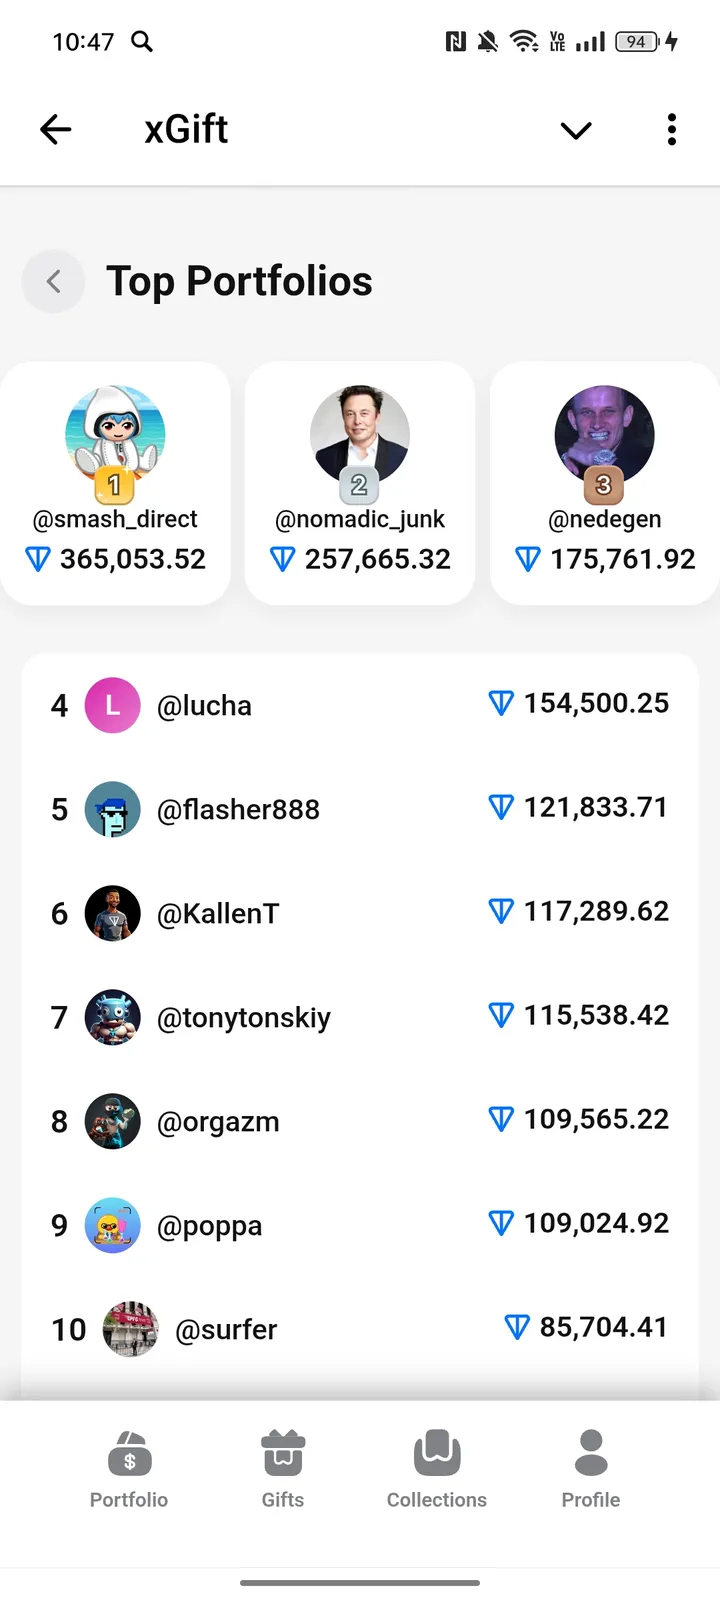Select the @lucha avatar icon
The height and width of the screenshot is (1600, 720).
[x=113, y=706]
